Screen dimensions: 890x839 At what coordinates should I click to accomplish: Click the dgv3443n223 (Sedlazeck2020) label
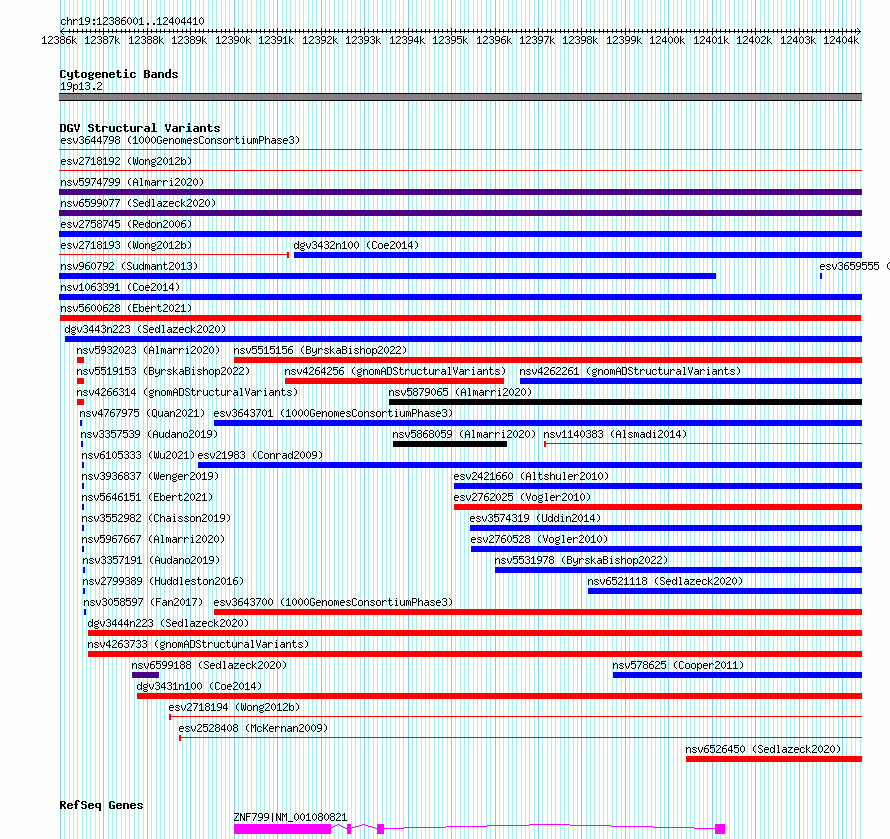point(145,329)
